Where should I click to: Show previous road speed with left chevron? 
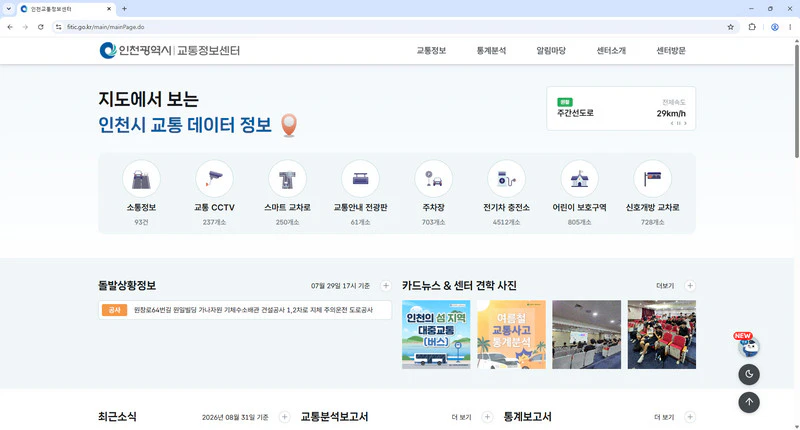point(672,123)
